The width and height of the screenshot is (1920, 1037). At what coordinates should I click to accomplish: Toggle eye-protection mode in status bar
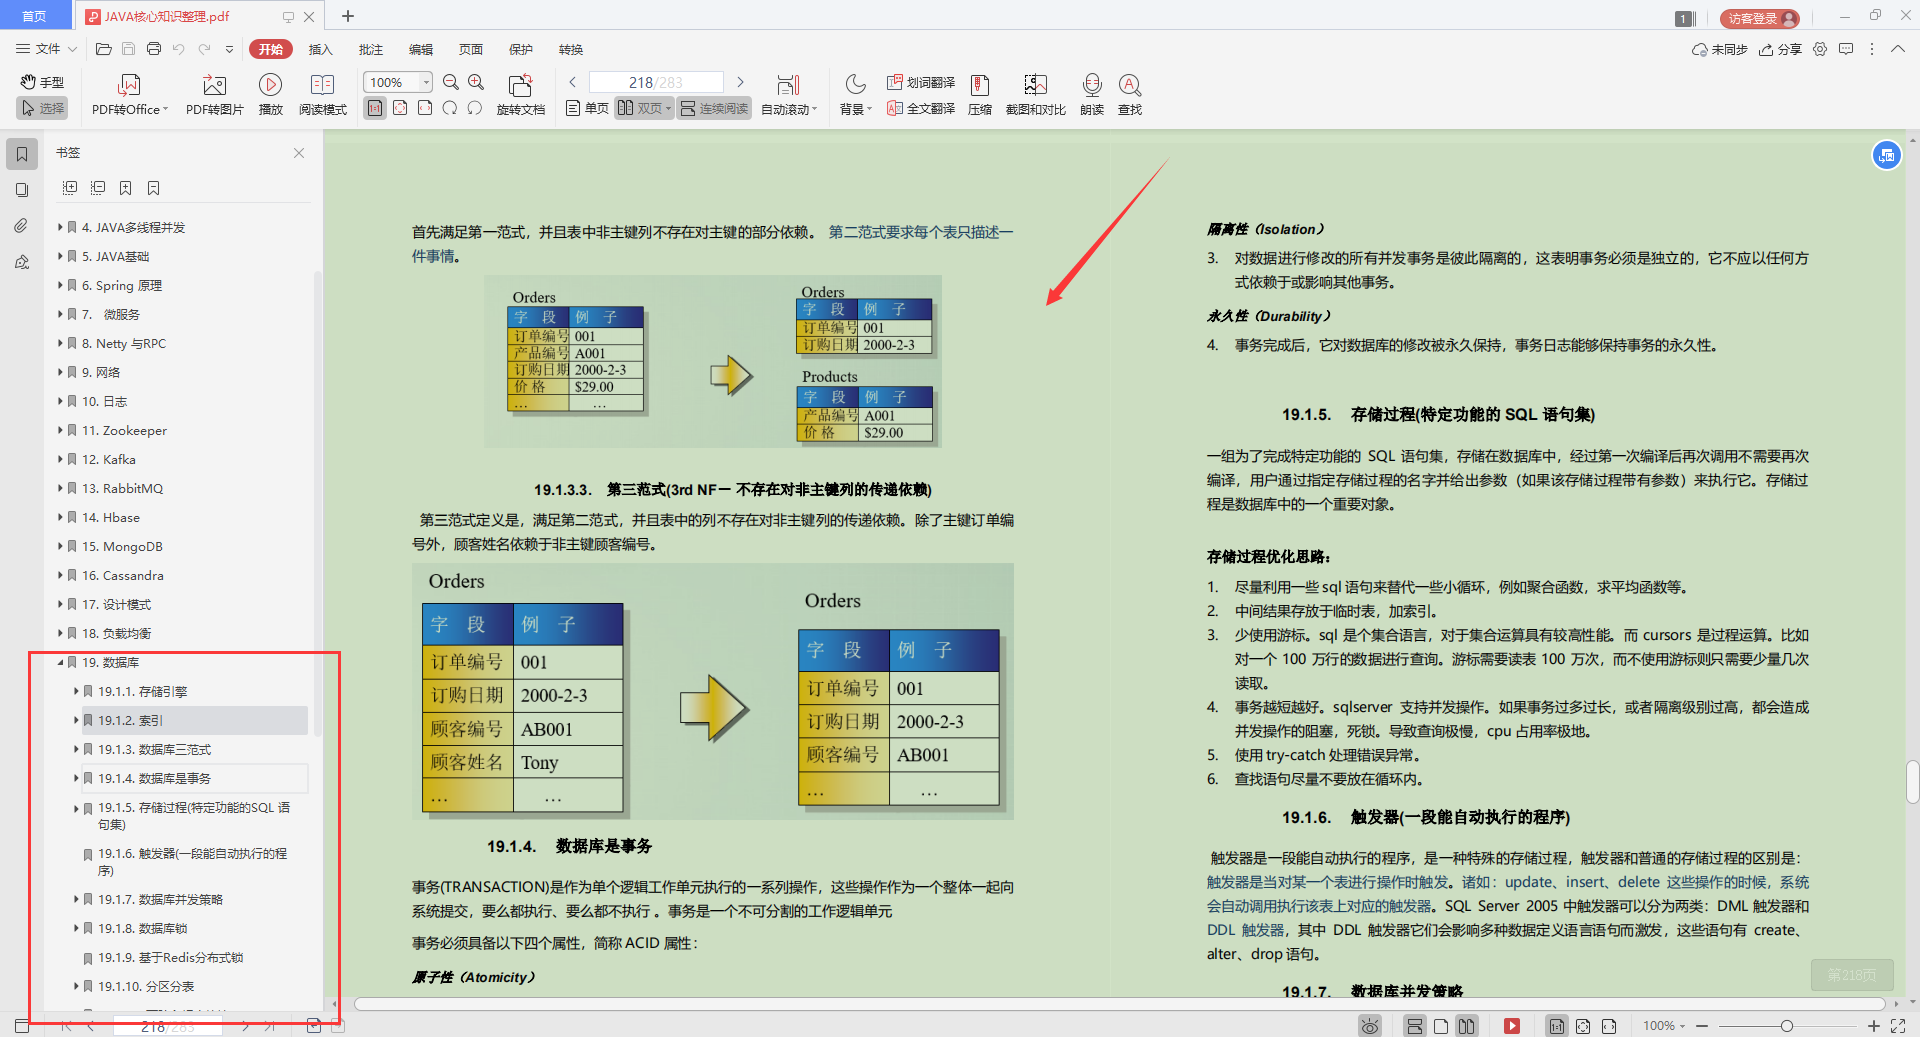coord(1369,1025)
